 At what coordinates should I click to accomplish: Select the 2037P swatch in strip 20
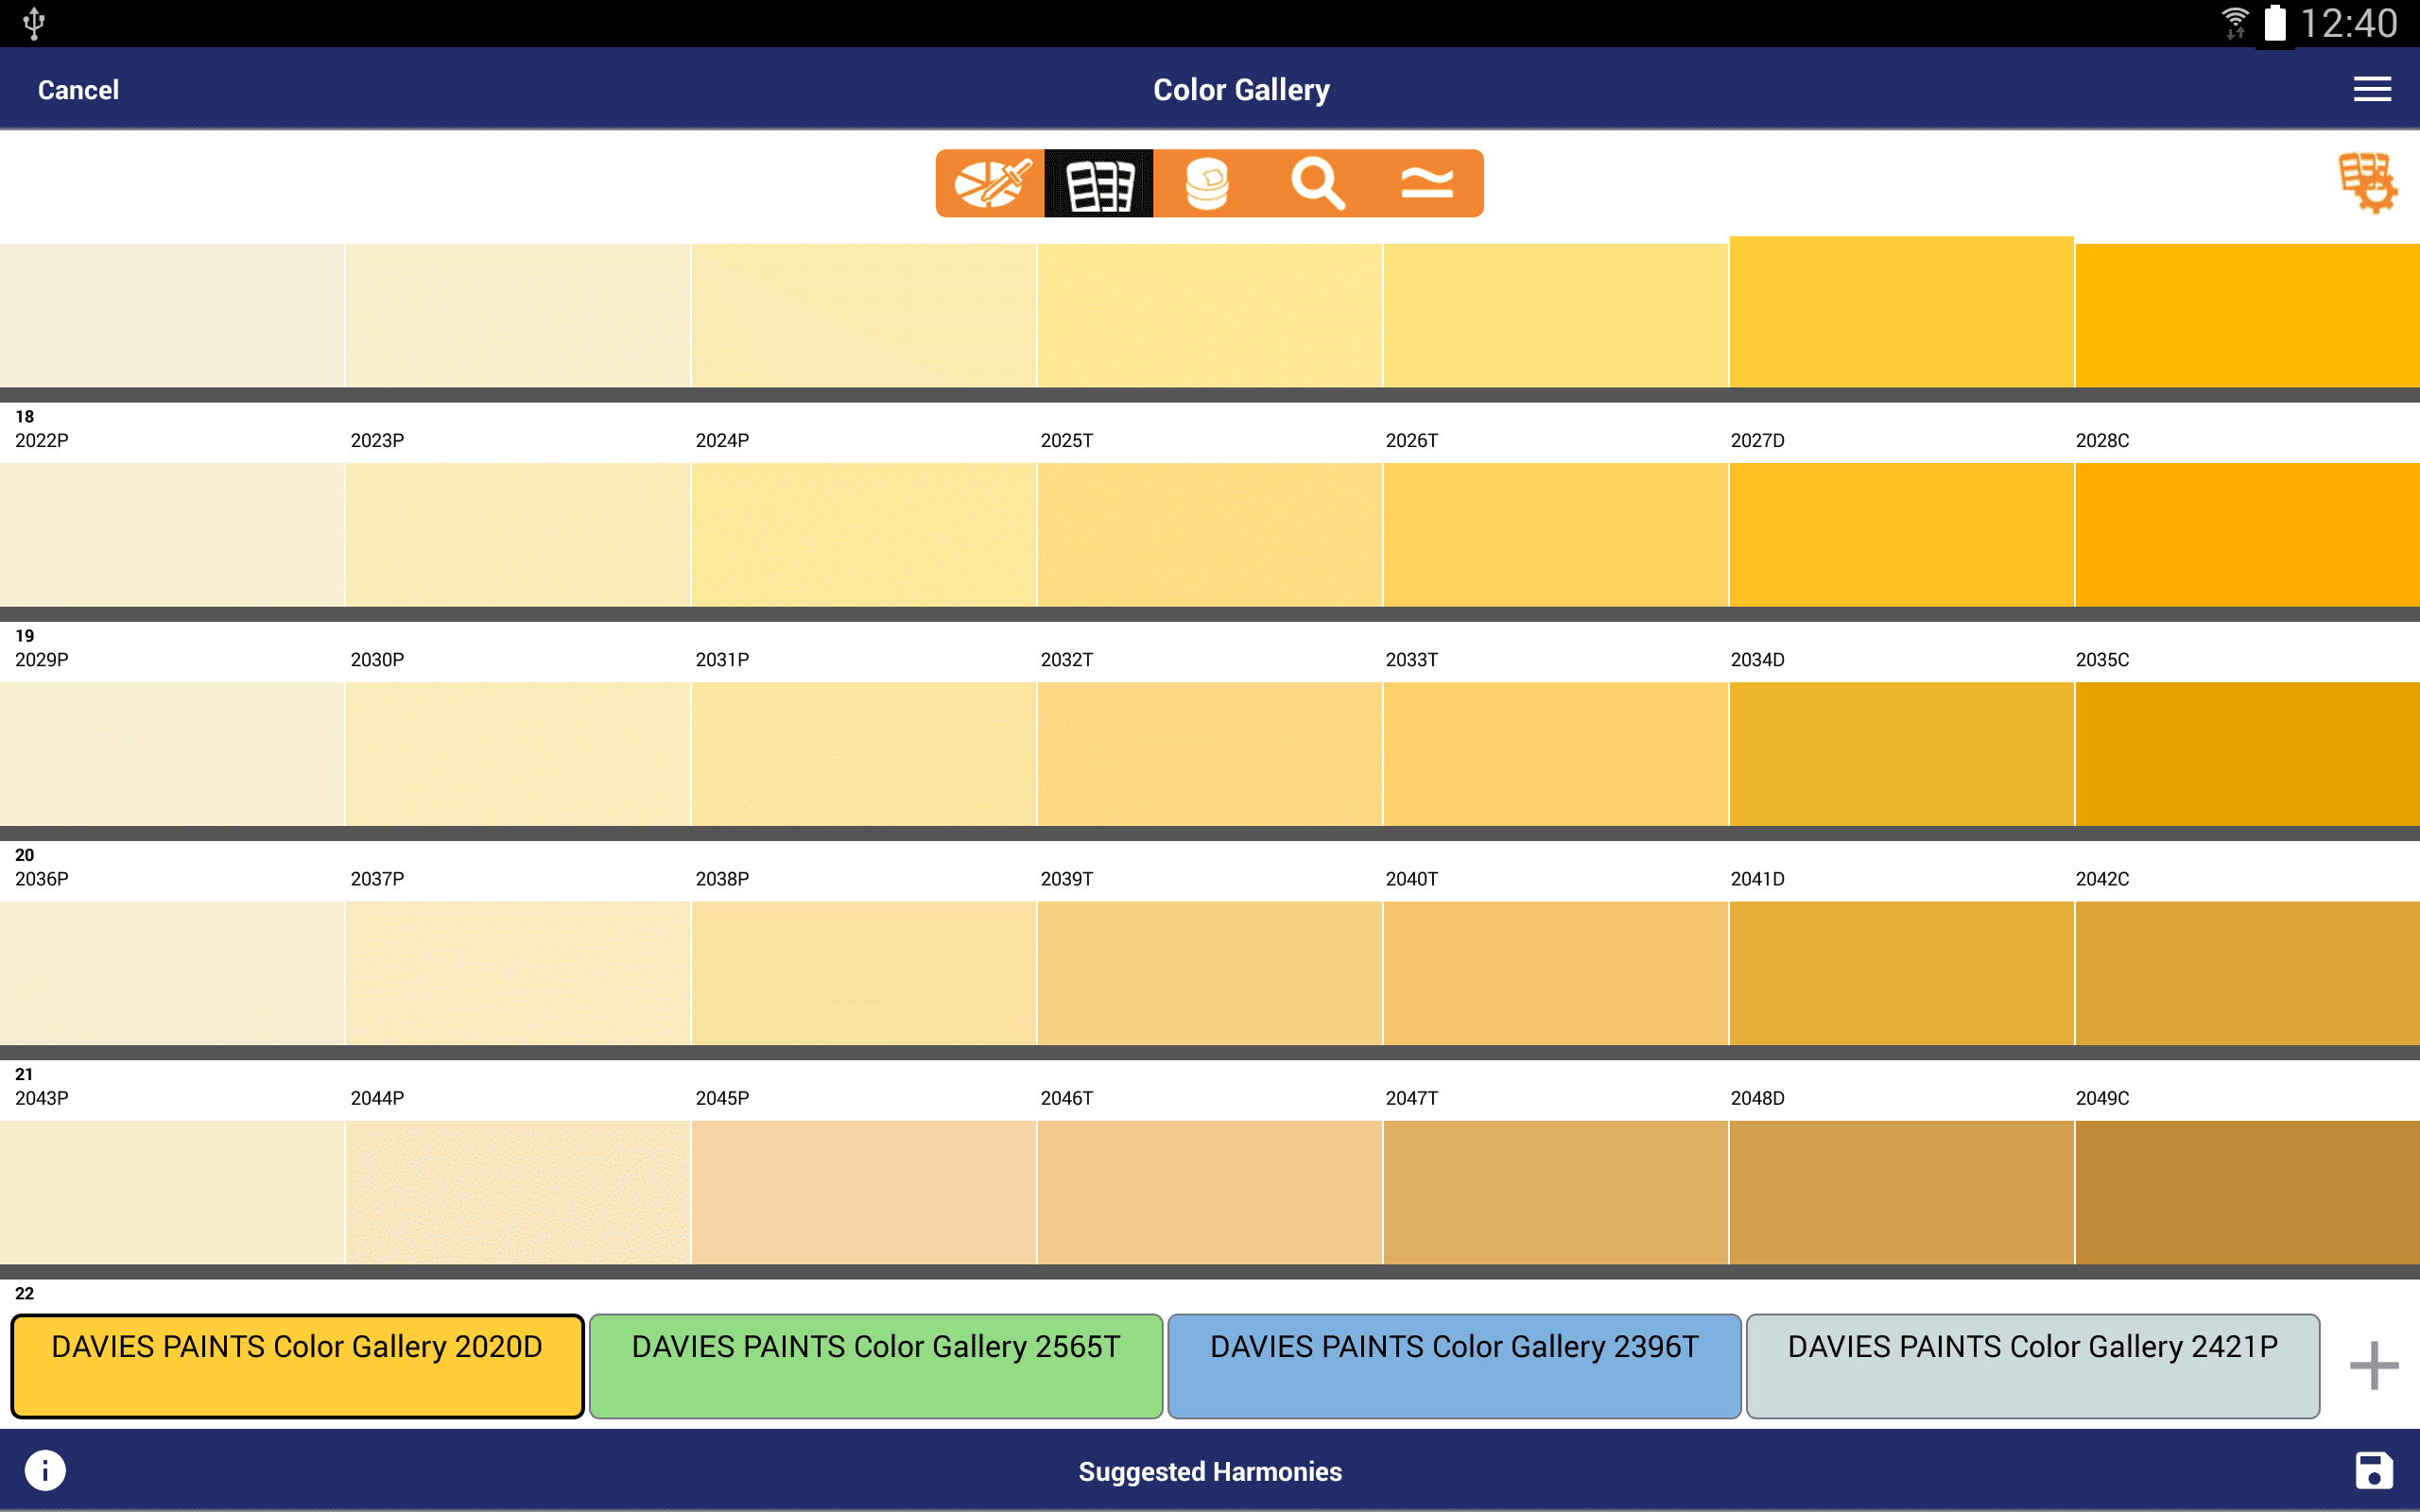coord(518,973)
